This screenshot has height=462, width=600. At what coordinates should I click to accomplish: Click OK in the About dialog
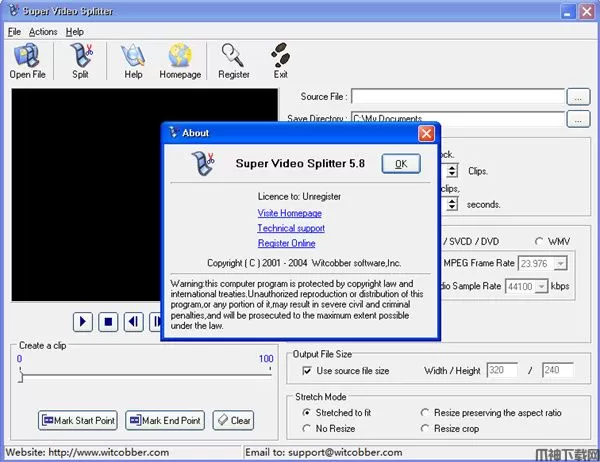[x=400, y=164]
